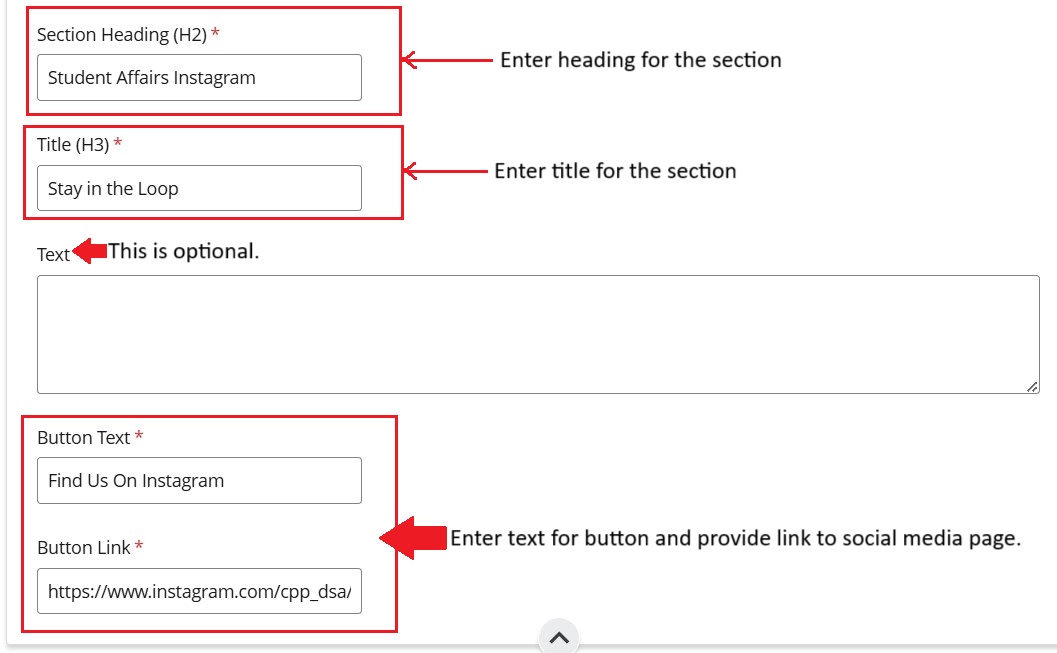Click the Button Link field with the Instagram URL

tap(199, 591)
